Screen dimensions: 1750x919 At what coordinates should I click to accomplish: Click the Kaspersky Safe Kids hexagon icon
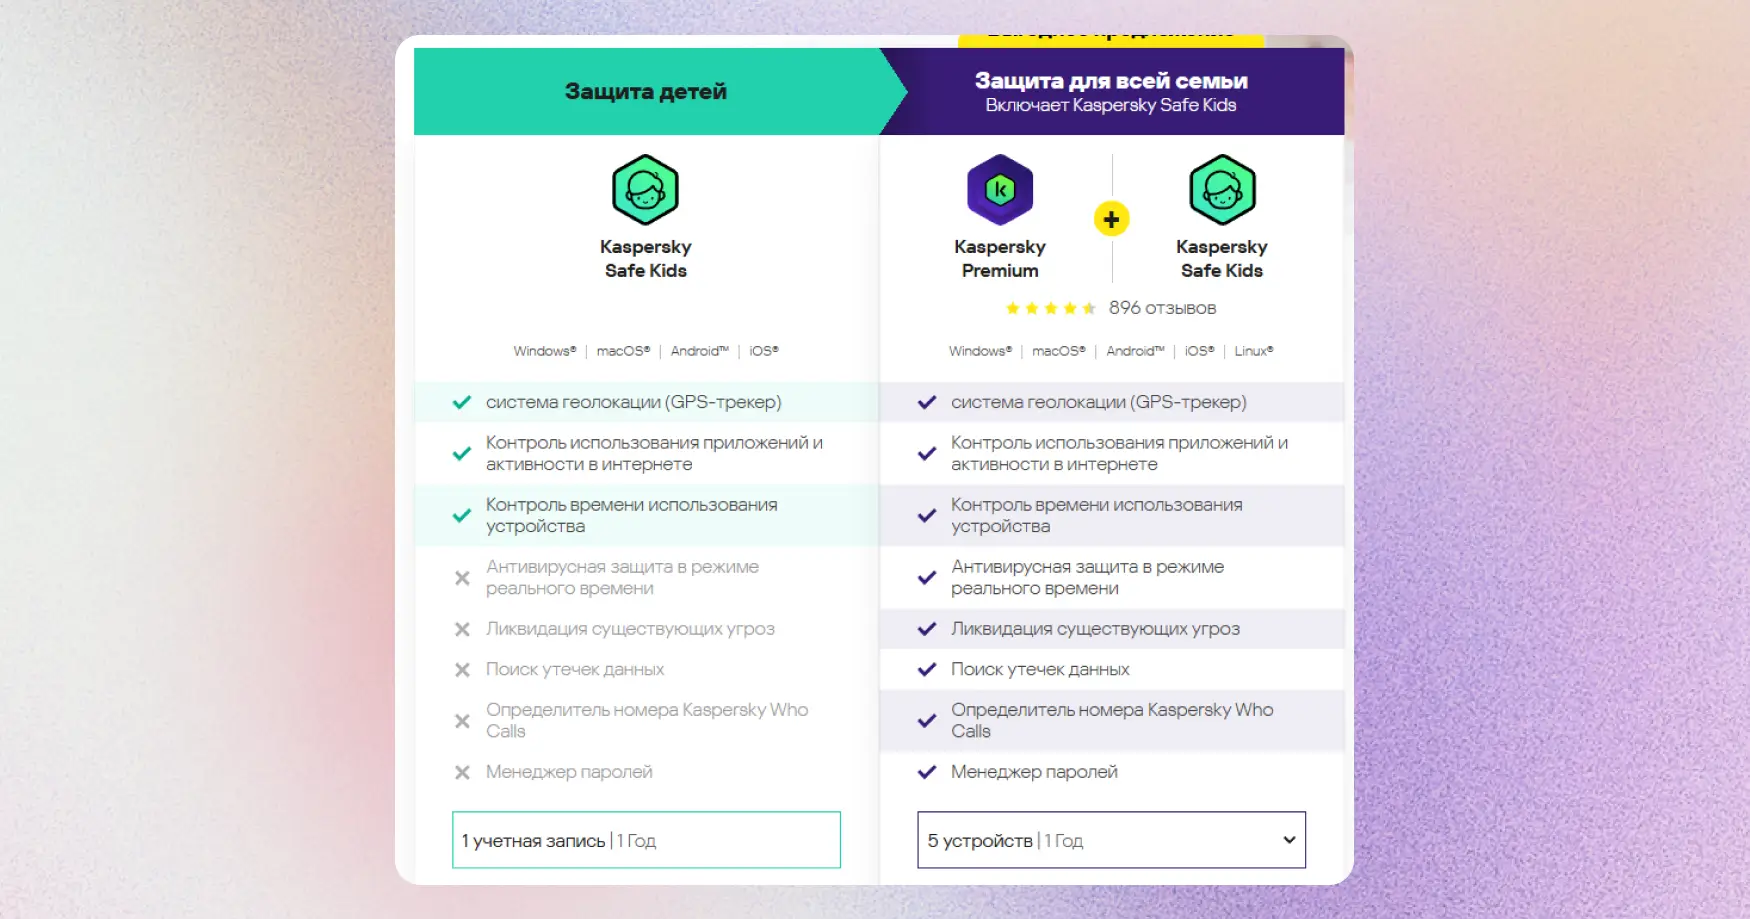pos(645,190)
